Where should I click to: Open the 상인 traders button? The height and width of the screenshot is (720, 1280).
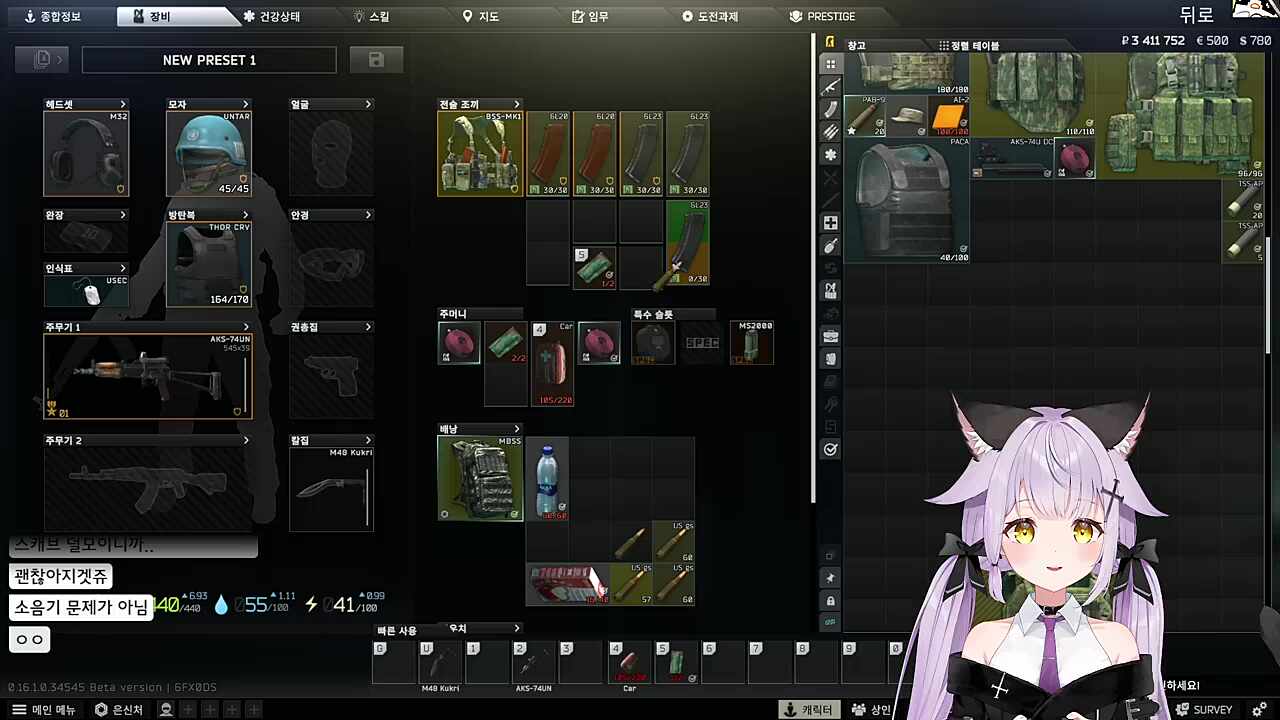tap(871, 709)
